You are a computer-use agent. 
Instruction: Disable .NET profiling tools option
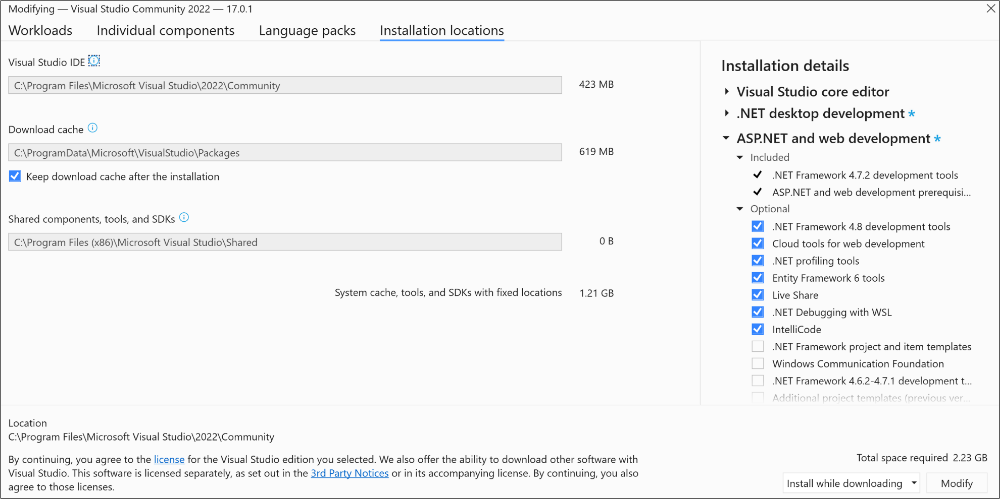tap(758, 261)
